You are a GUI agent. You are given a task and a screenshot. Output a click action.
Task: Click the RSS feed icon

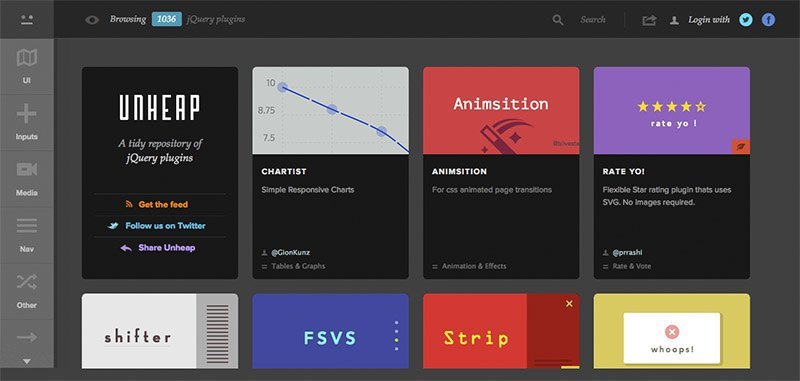tap(129, 204)
